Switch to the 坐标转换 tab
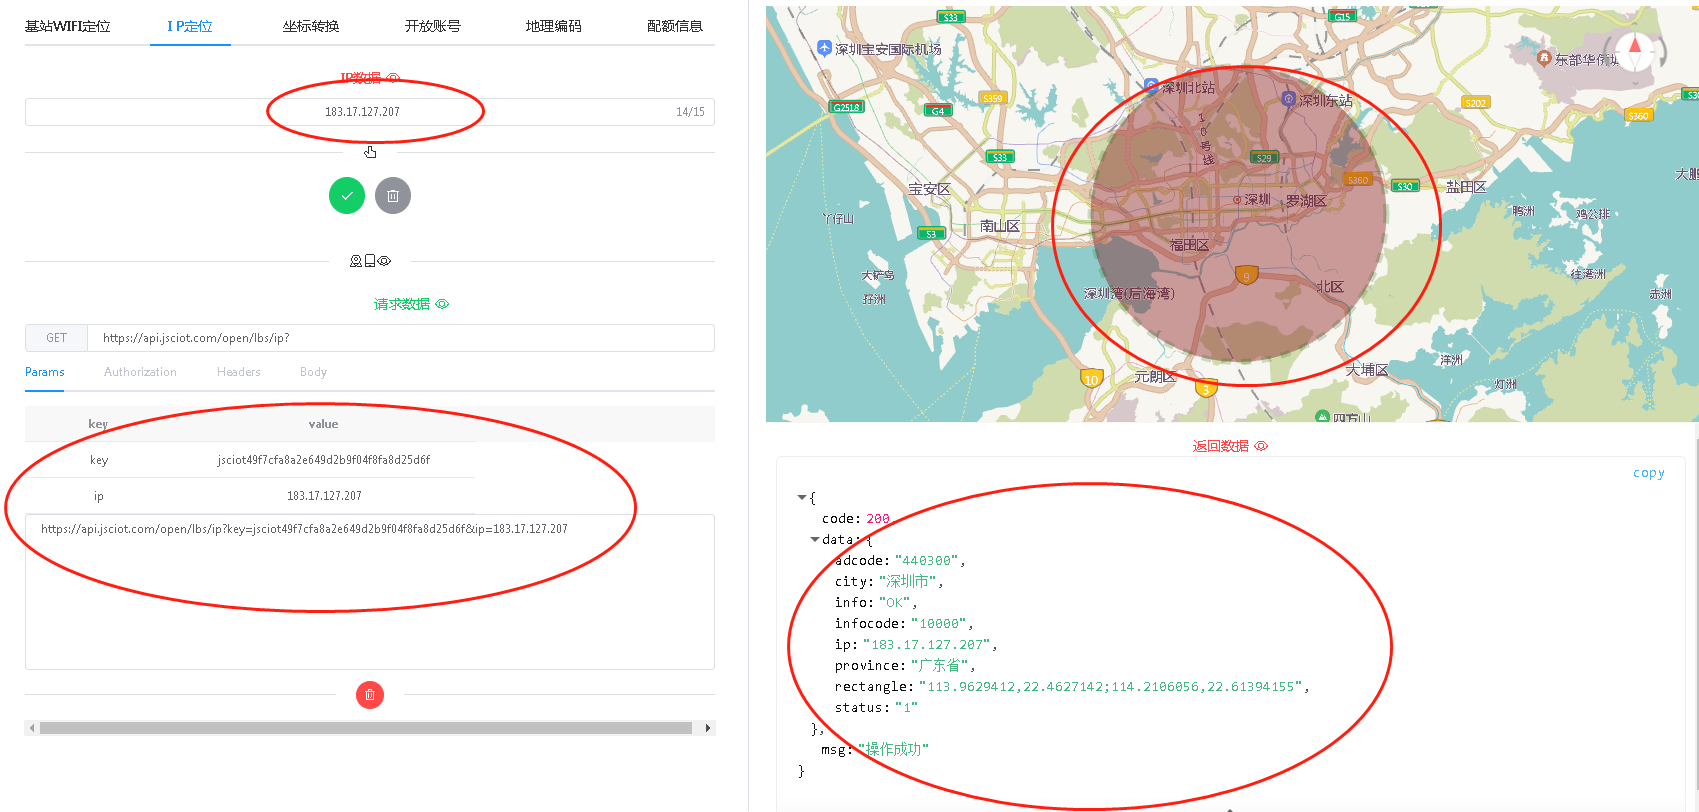 click(311, 26)
